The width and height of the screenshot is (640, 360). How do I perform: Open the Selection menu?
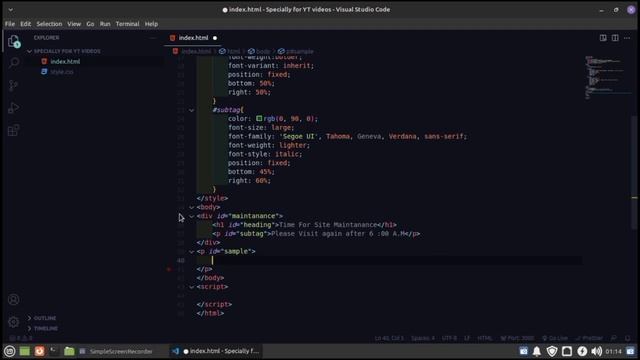(x=49, y=24)
